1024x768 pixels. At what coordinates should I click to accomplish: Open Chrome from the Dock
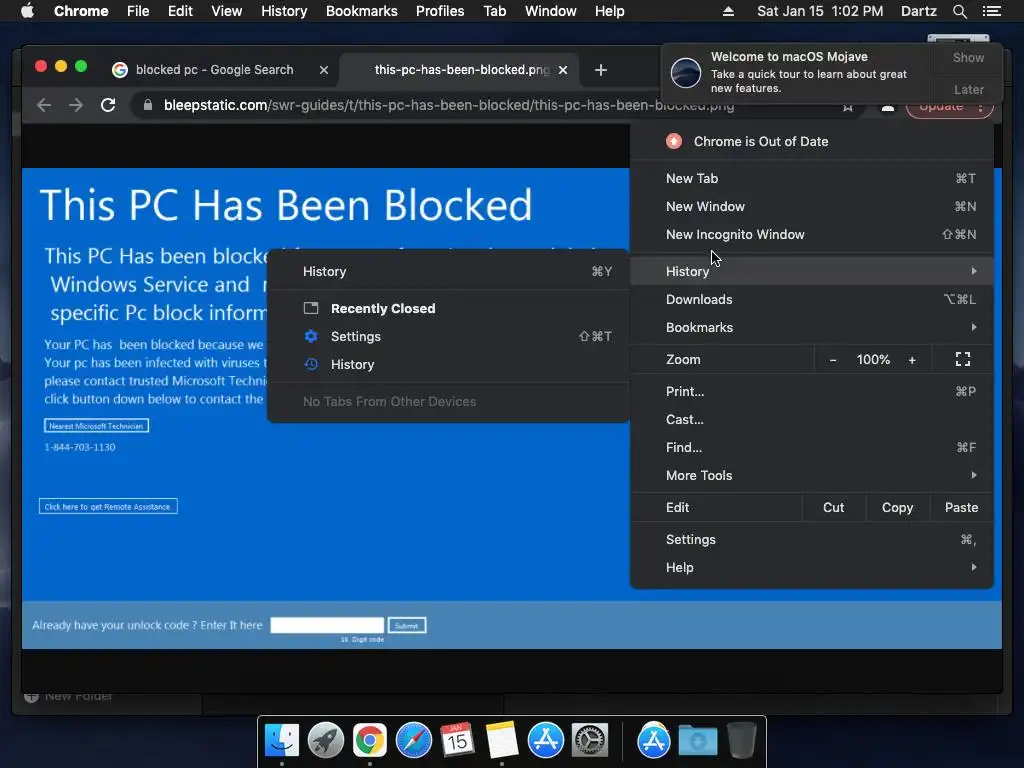pyautogui.click(x=370, y=740)
